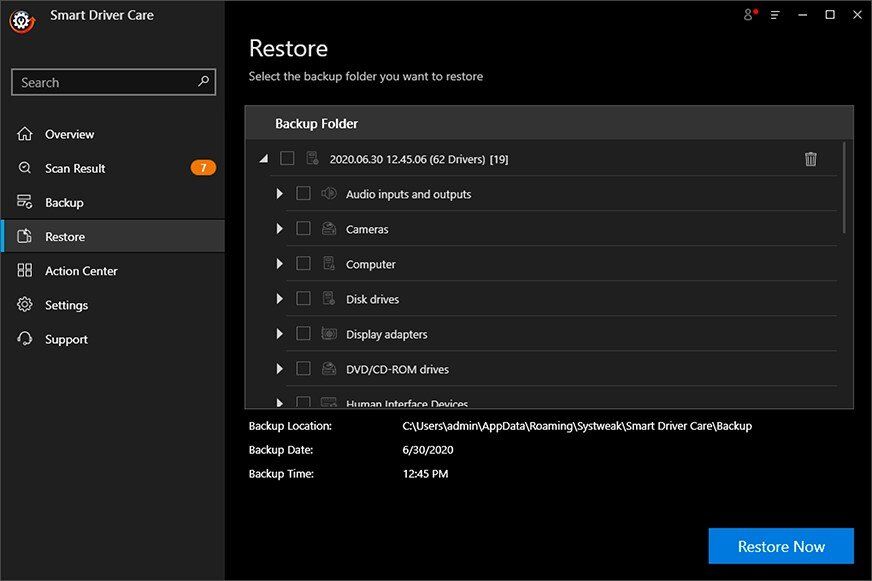Click the Smart Driver Care logo icon
The height and width of the screenshot is (581, 872).
tap(22, 21)
